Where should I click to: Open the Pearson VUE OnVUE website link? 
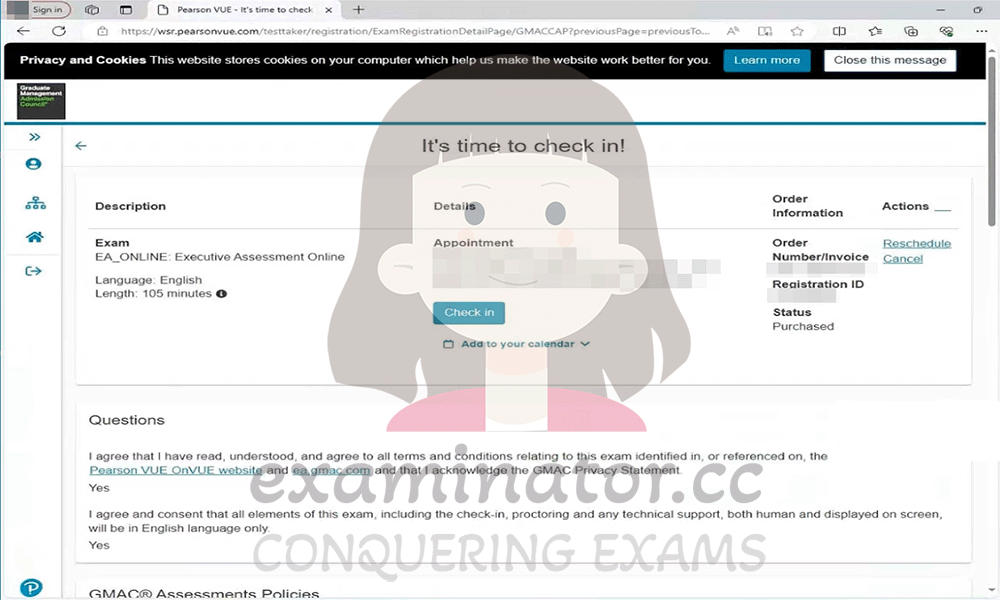175,470
